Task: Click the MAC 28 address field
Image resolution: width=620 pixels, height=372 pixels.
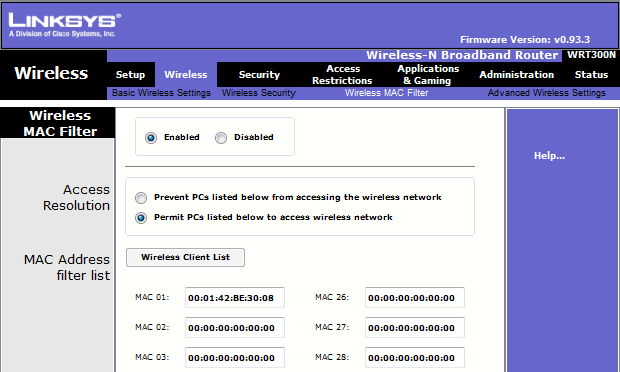Action: point(415,358)
